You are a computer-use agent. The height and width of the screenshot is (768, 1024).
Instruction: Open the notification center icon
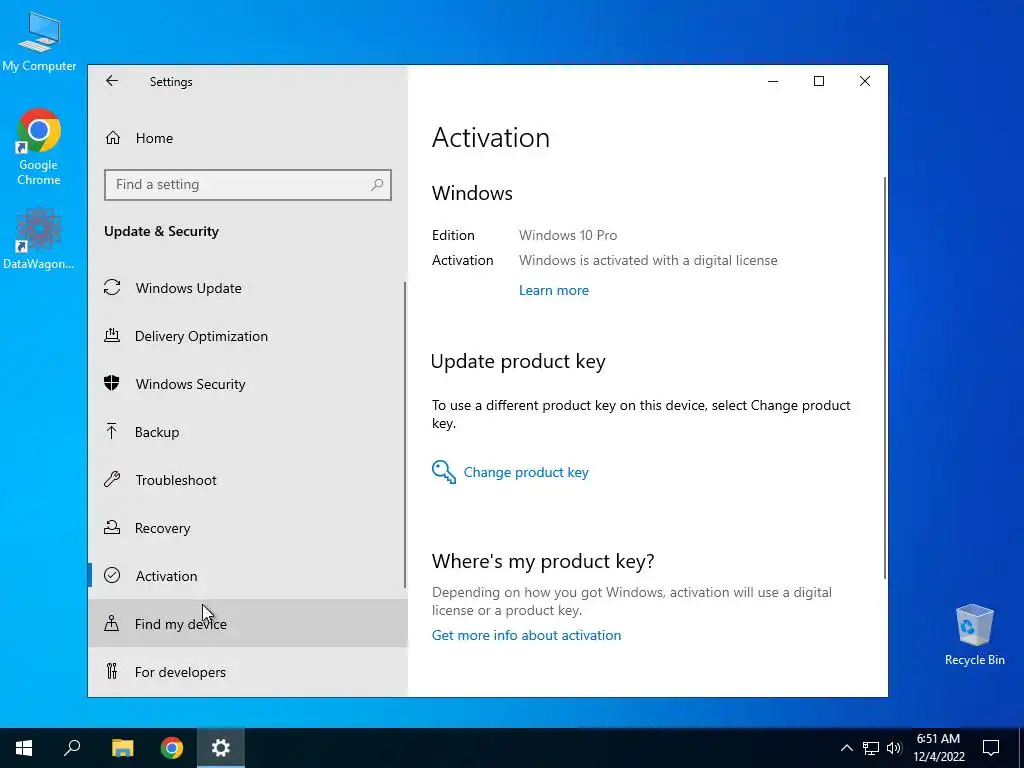(991, 748)
